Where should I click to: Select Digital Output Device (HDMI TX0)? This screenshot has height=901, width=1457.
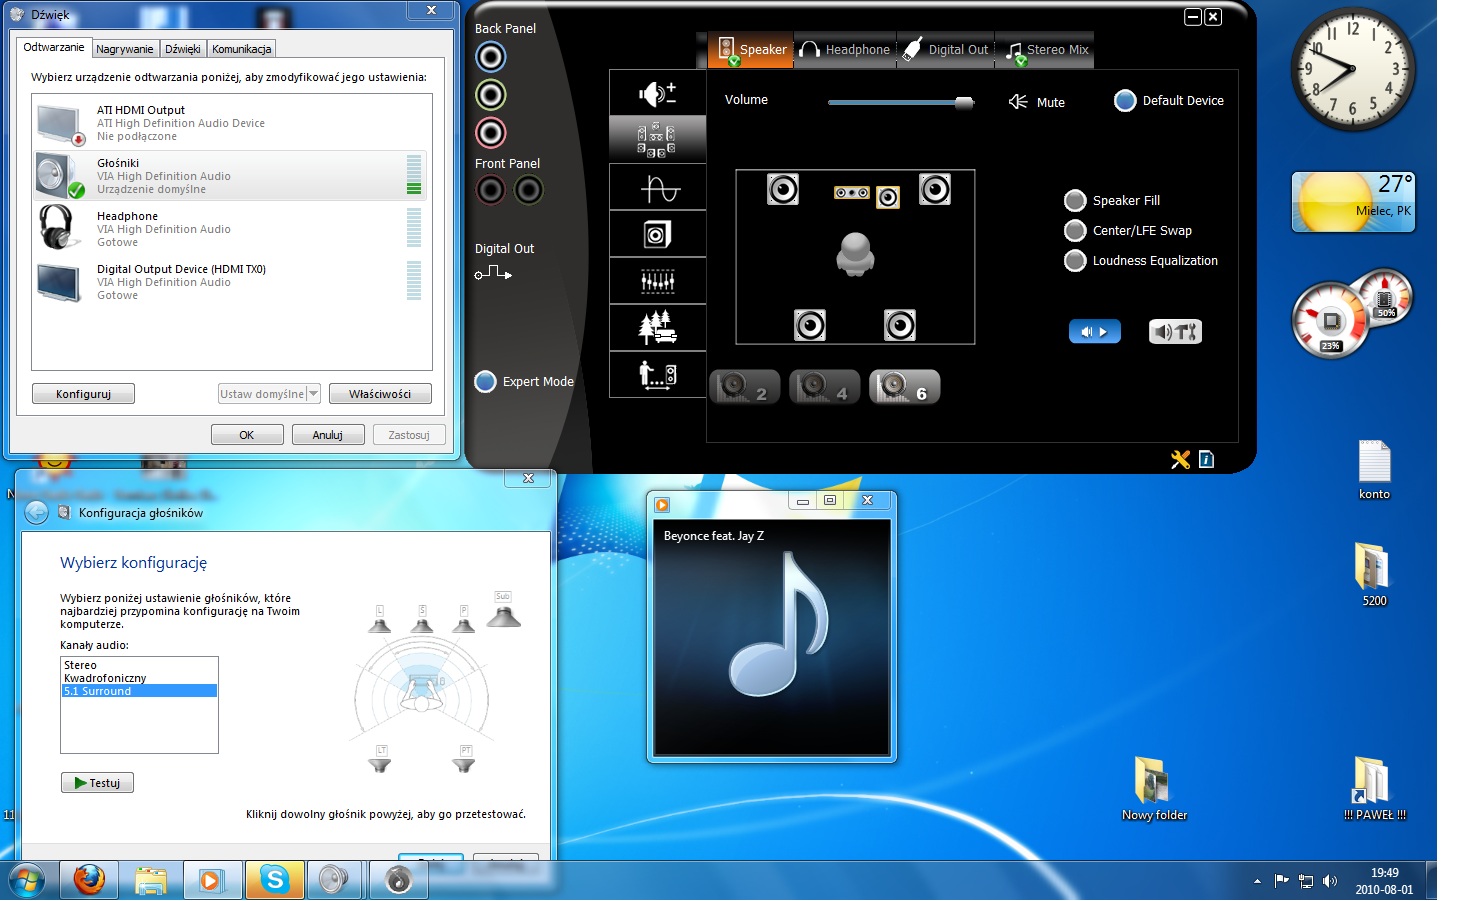coord(231,282)
